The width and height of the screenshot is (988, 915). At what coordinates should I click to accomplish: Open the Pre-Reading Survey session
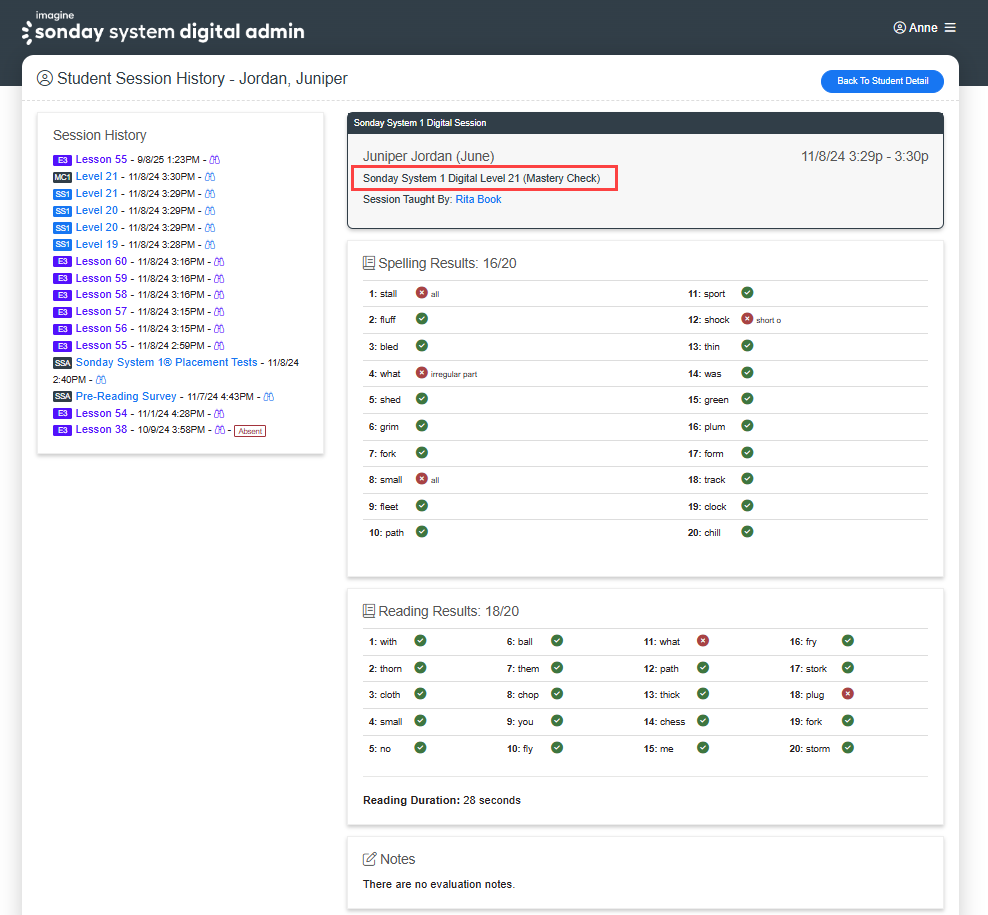[126, 397]
